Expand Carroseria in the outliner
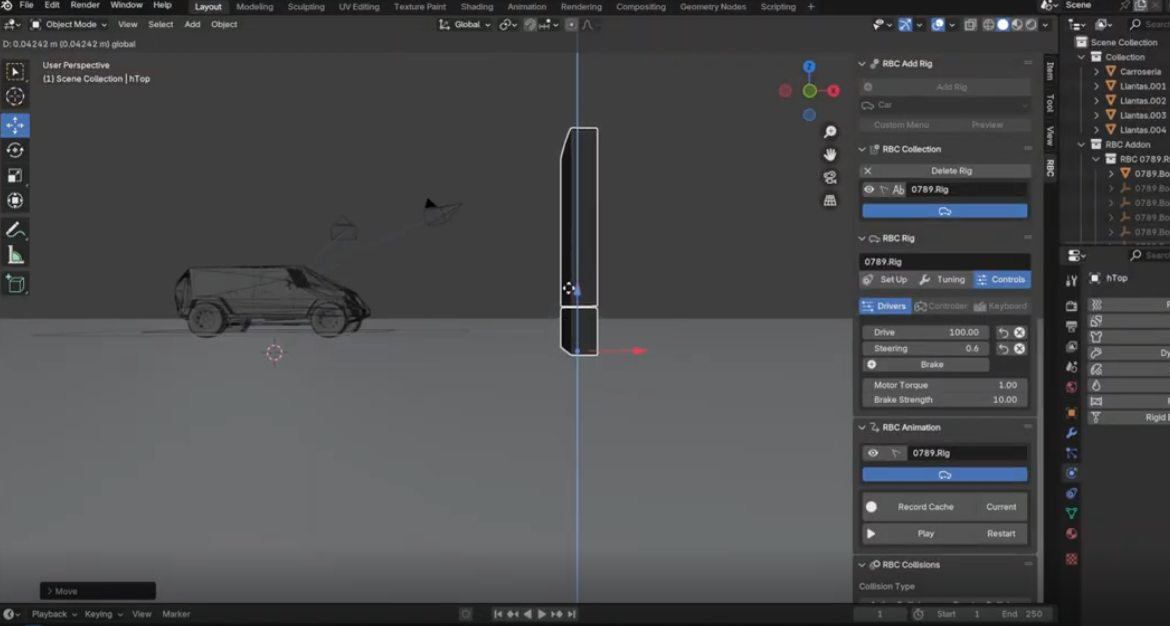 click(1096, 72)
